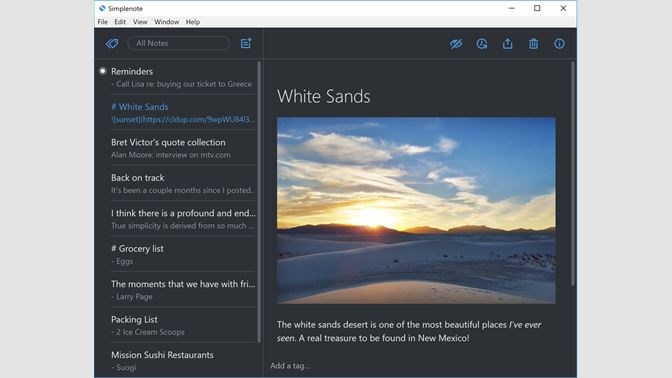Open the File menu

pyautogui.click(x=102, y=22)
